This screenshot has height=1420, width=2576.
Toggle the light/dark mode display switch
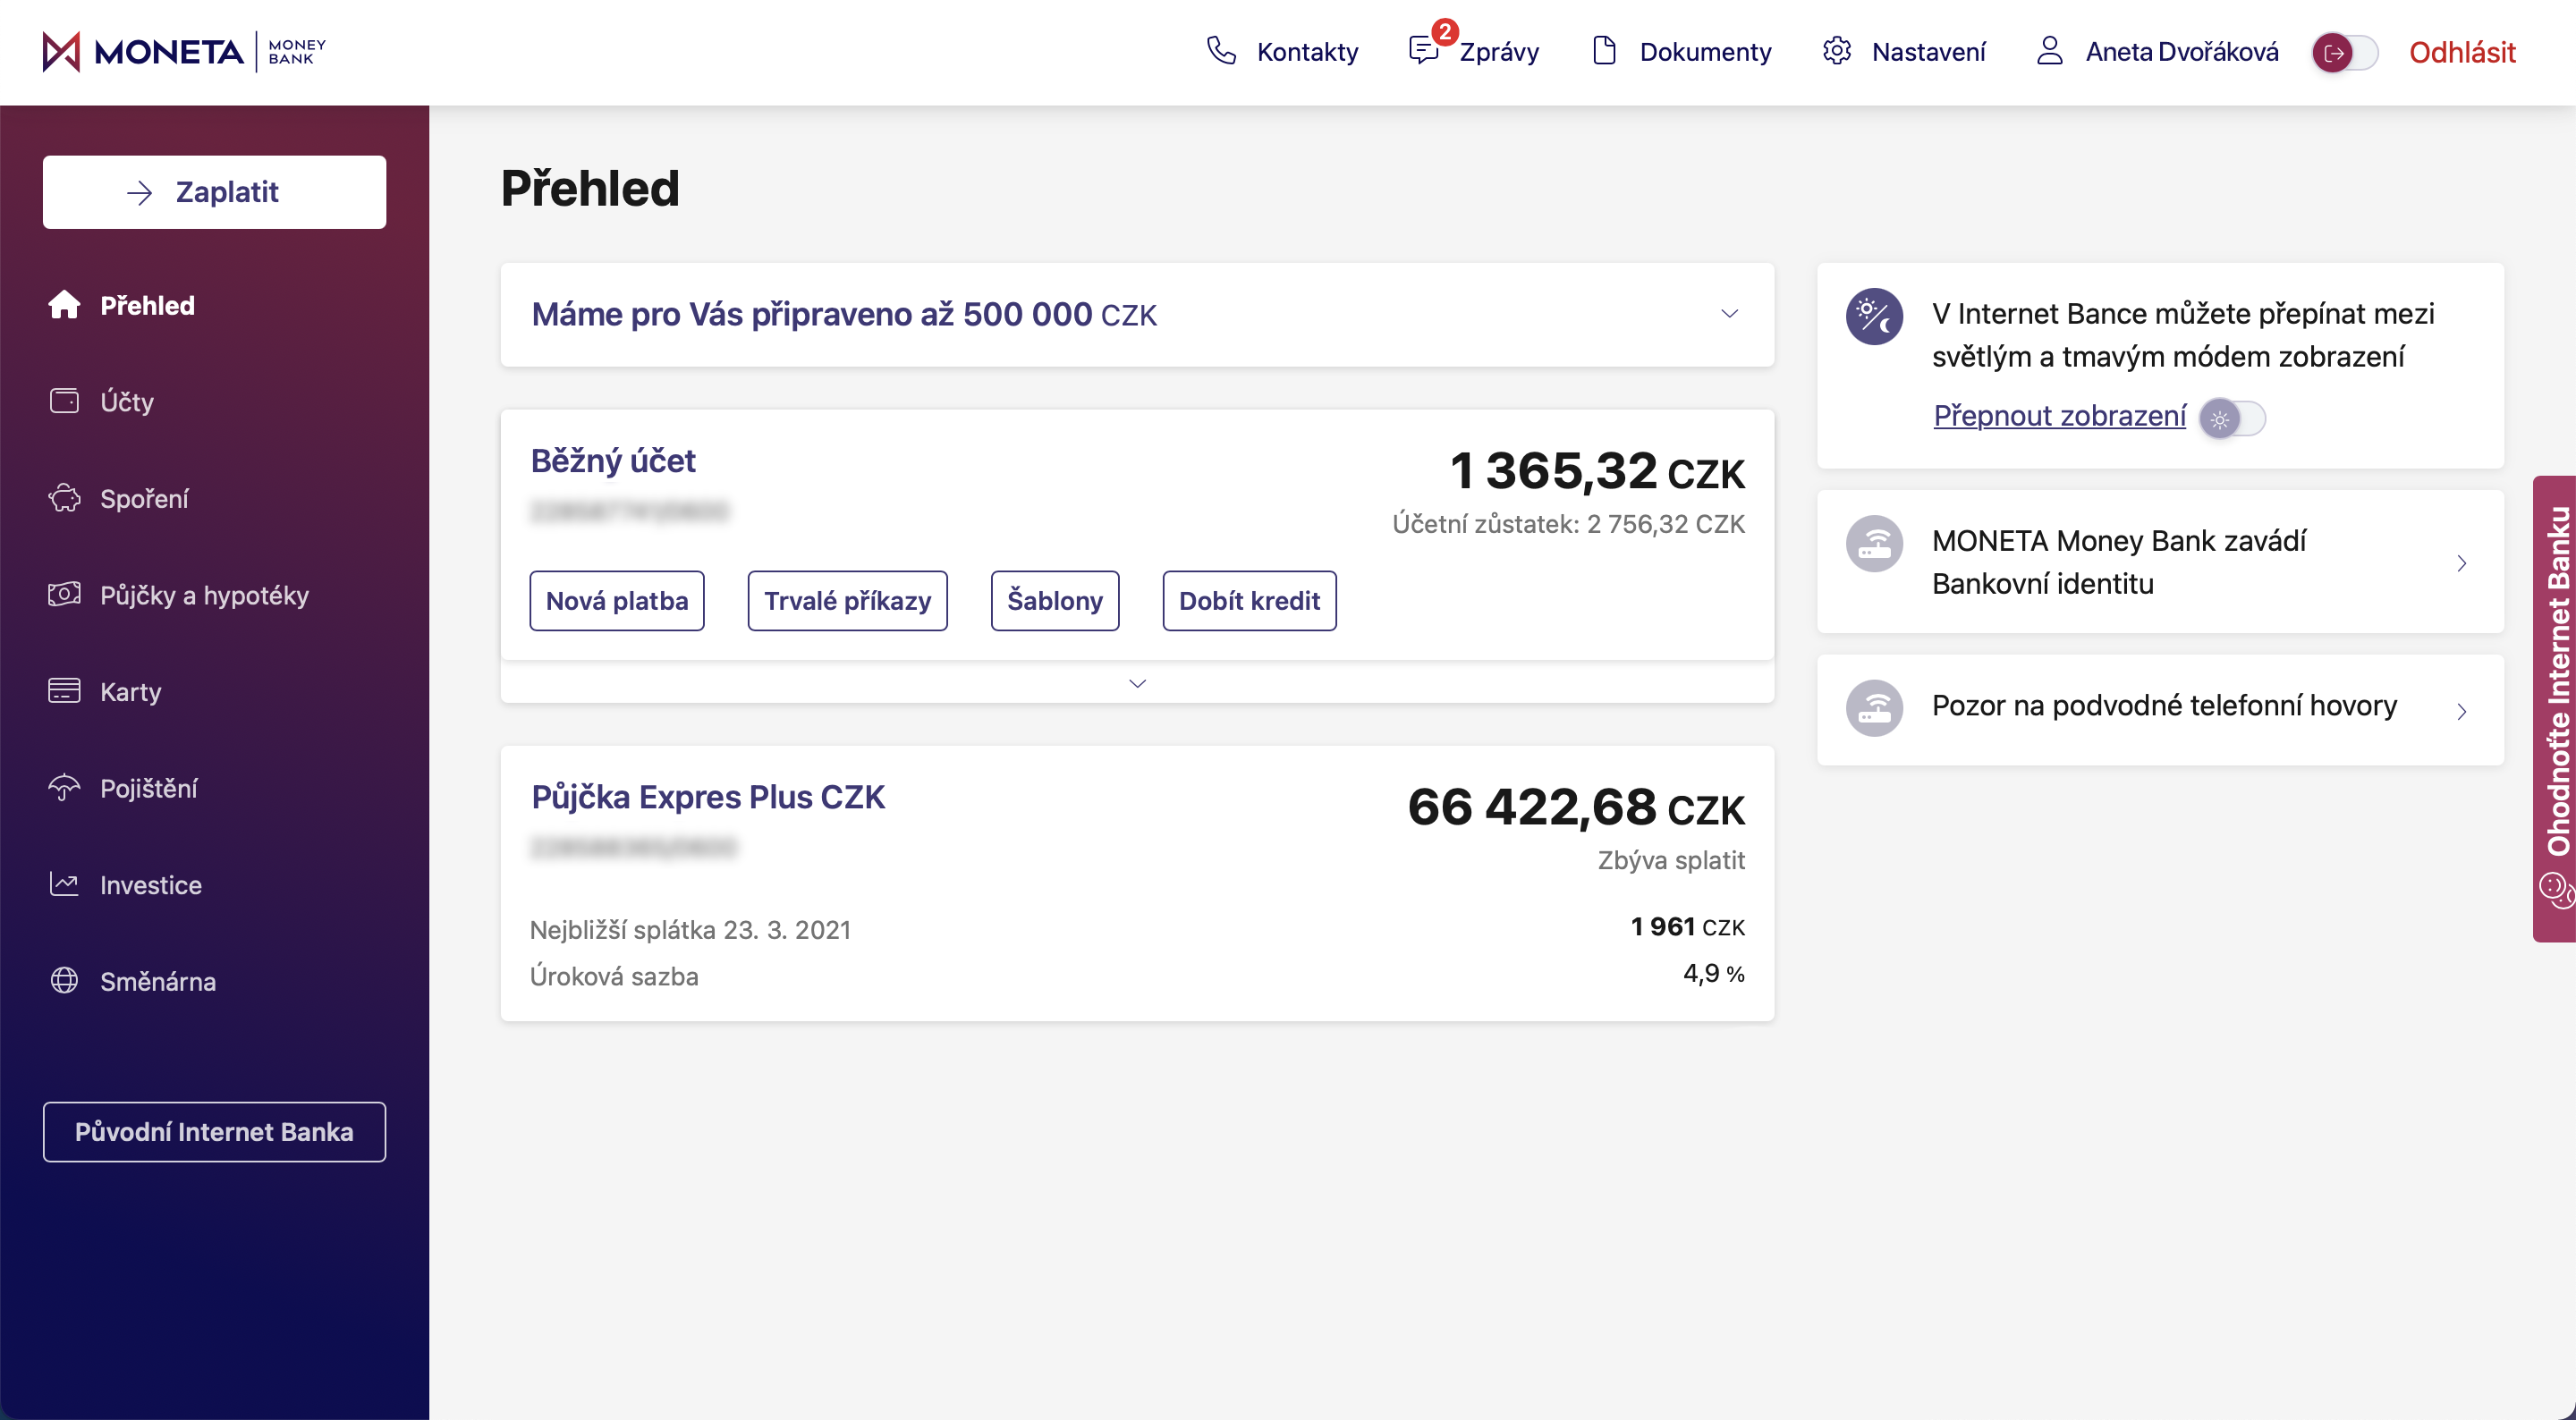2232,418
